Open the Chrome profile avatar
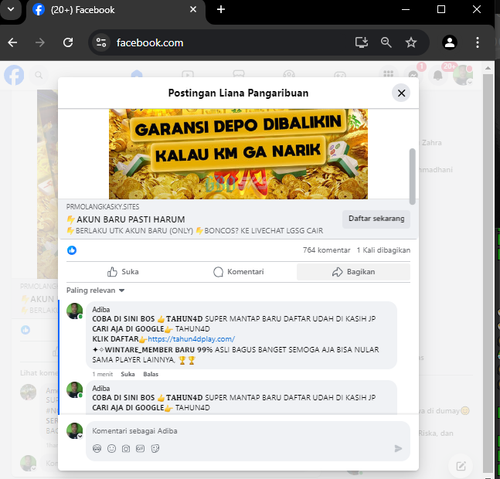The image size is (500, 479). click(x=450, y=43)
